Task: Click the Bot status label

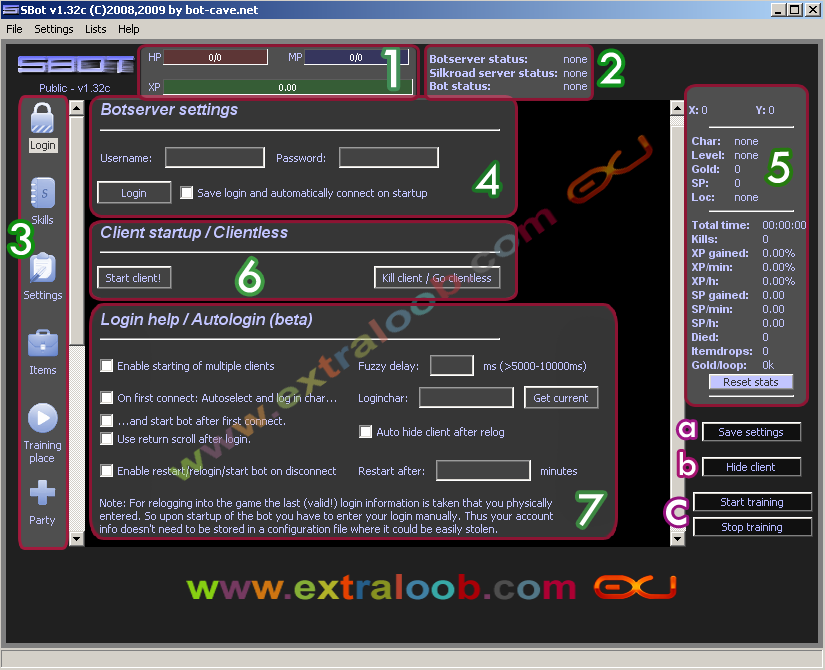Action: point(460,86)
